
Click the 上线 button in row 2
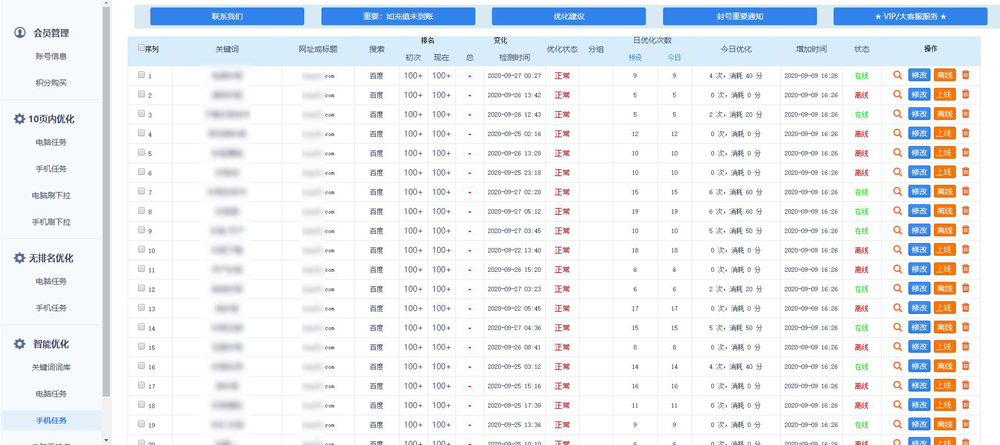point(945,95)
